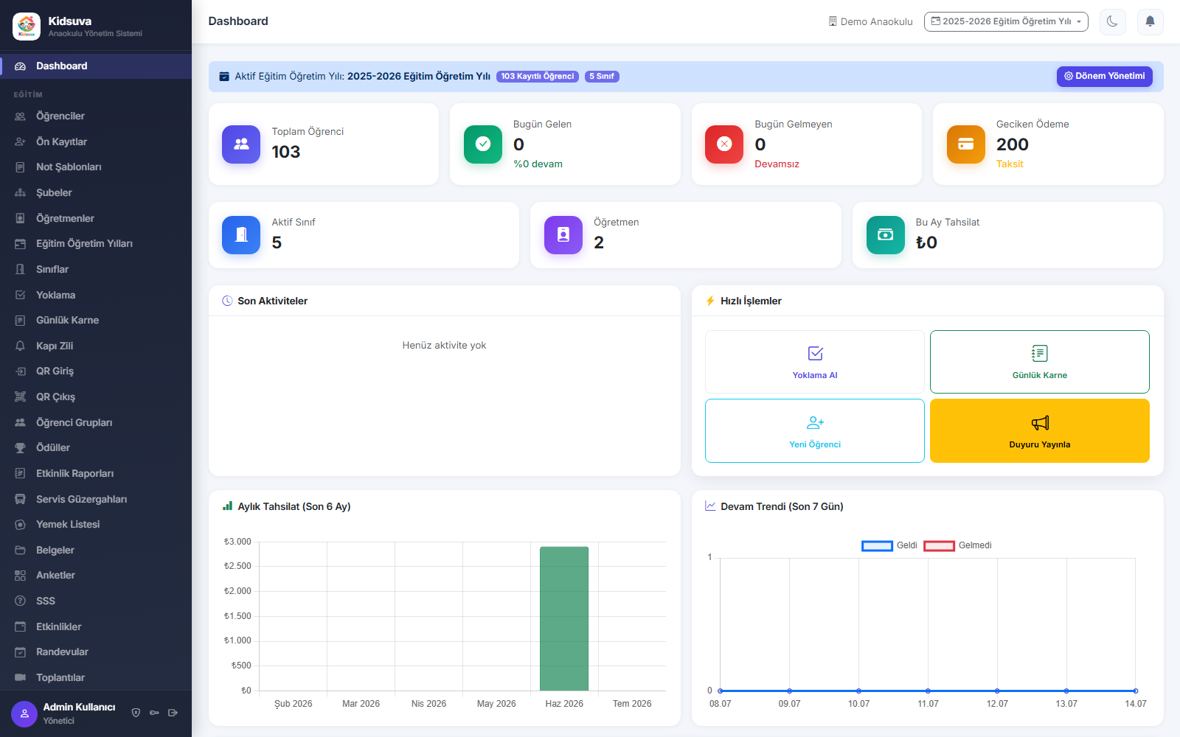Click the Taksit label under Geciken Ödeme
Image resolution: width=1180 pixels, height=737 pixels.
(x=1009, y=164)
